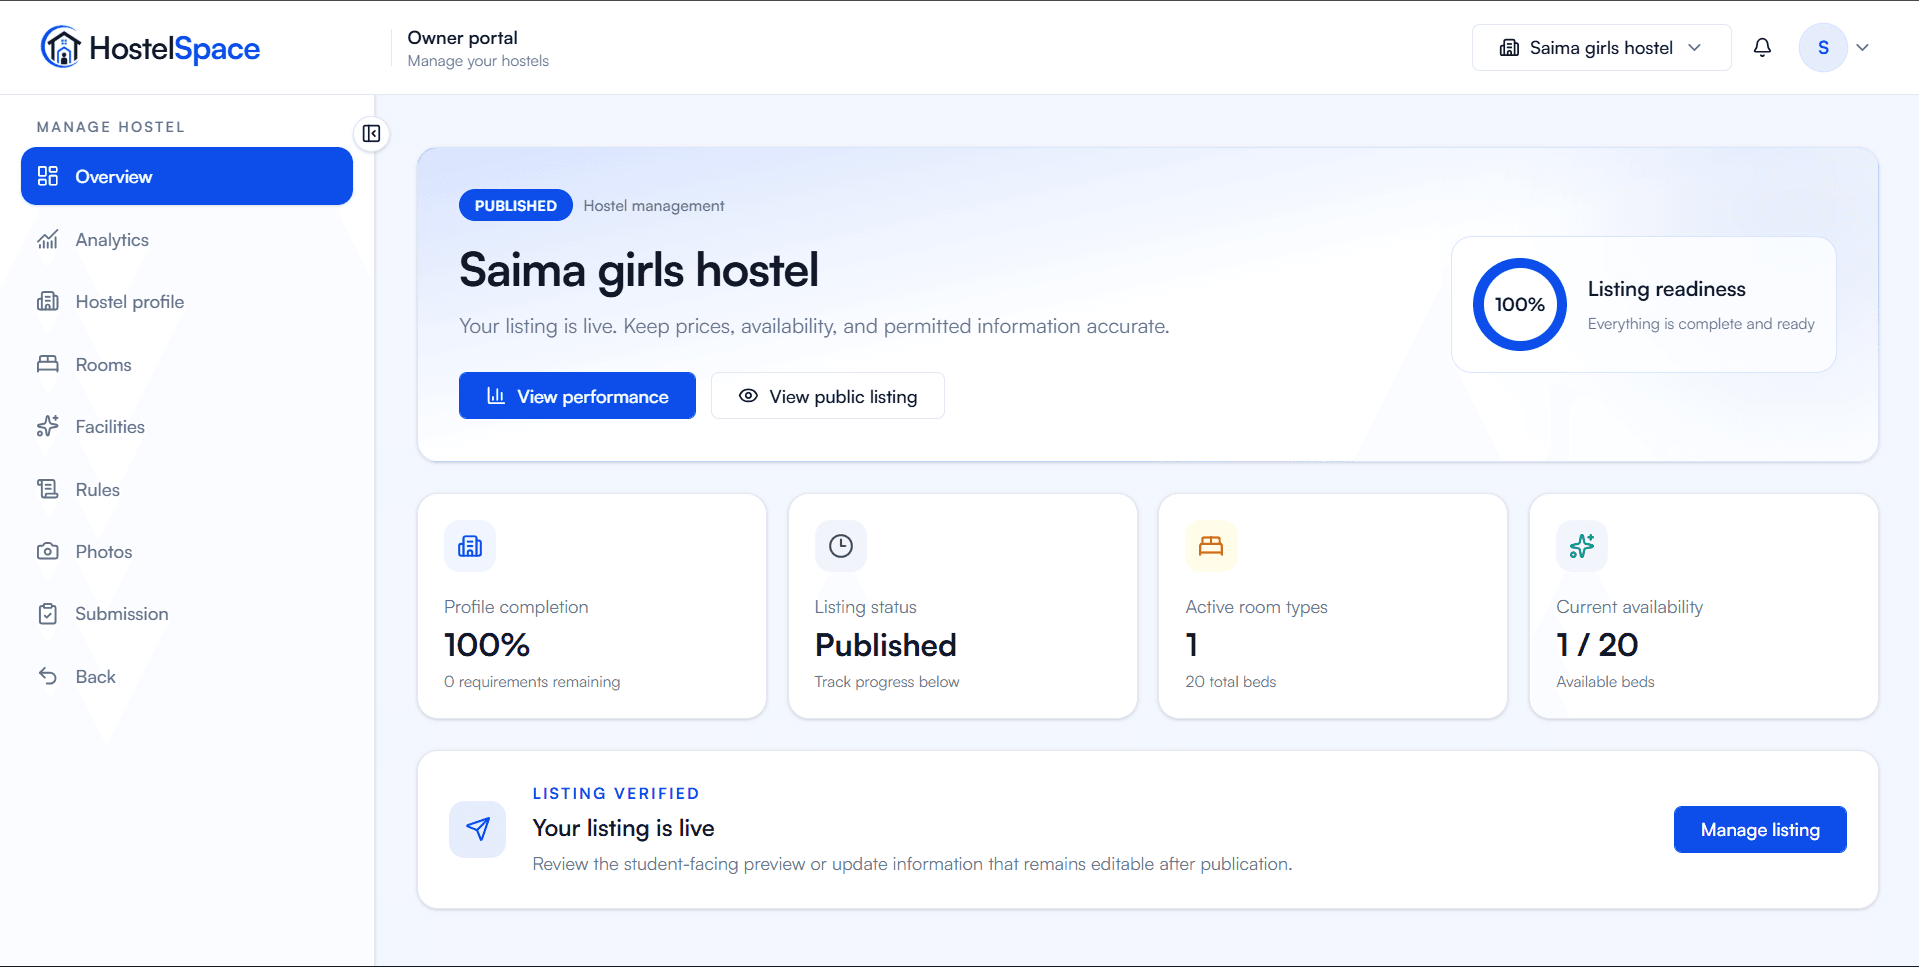Click the S user avatar
The width and height of the screenshot is (1919, 967).
coord(1823,47)
